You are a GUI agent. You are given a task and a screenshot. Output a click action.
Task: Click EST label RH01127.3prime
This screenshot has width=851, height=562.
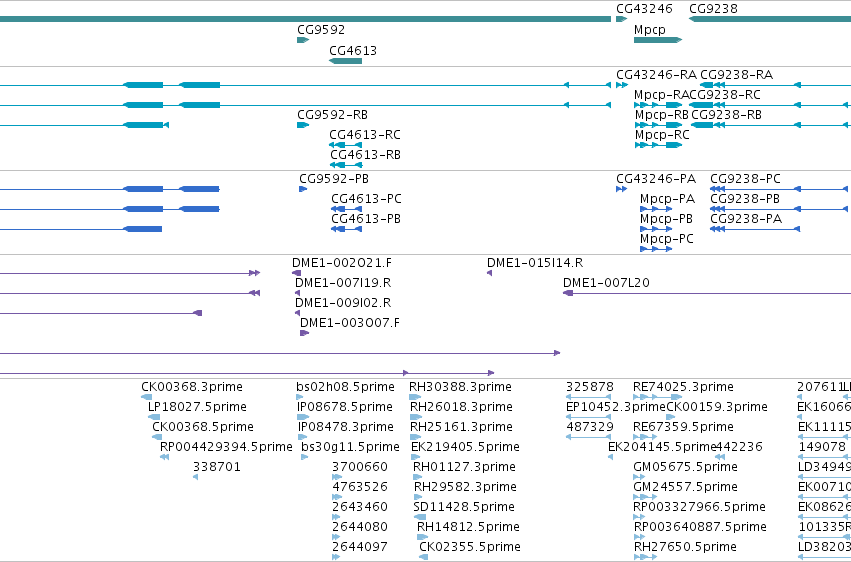click(464, 468)
